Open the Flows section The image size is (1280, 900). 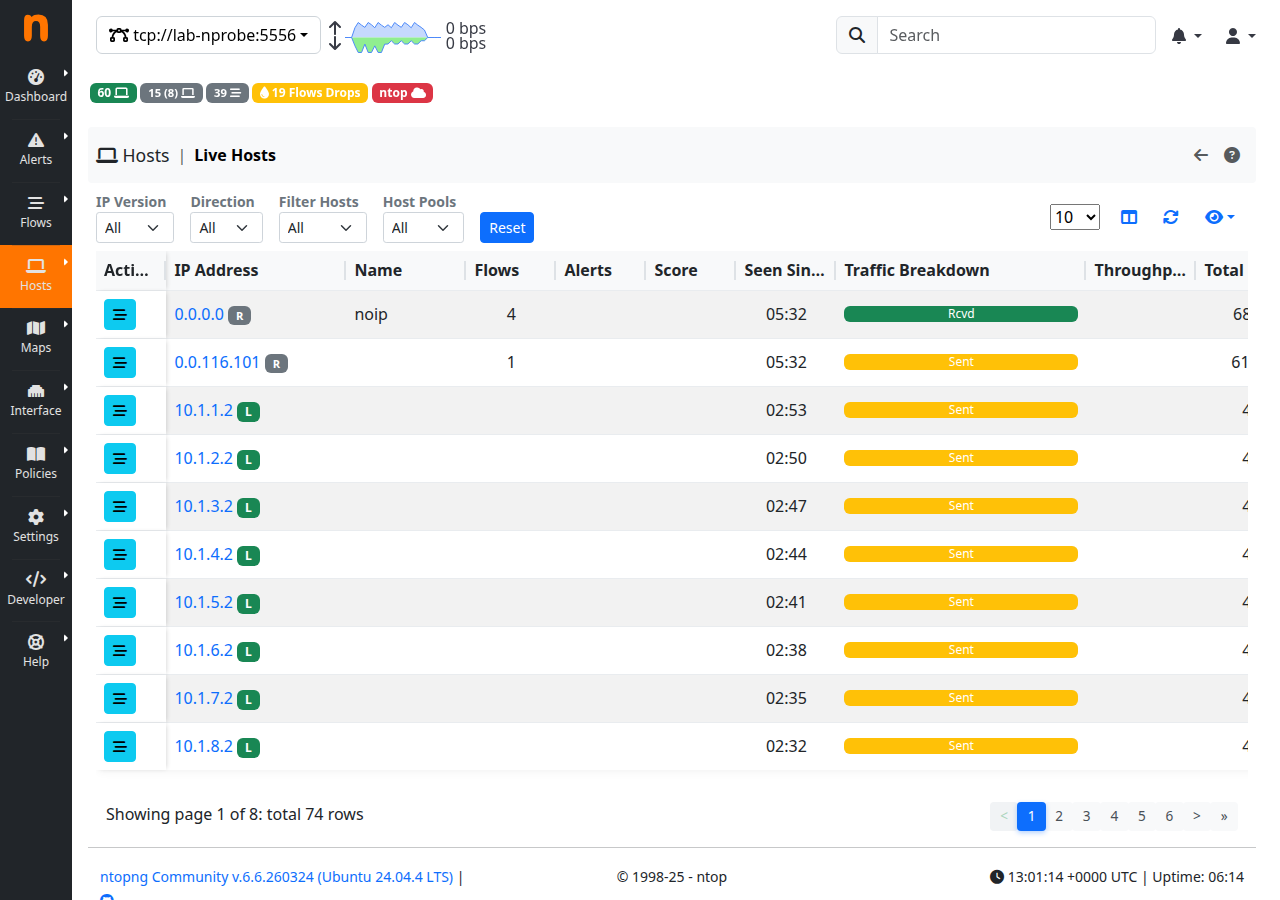(36, 211)
